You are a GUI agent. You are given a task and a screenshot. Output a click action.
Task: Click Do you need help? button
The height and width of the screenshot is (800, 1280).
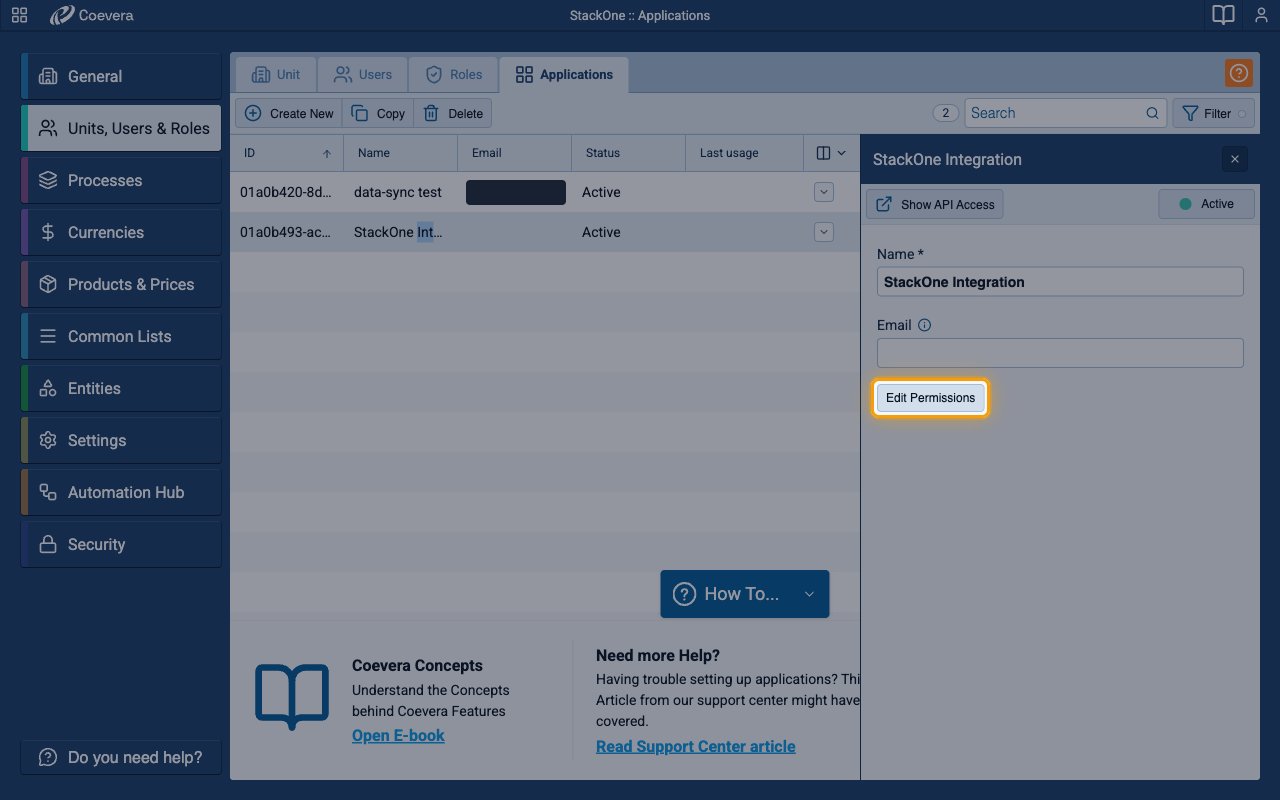(121, 757)
